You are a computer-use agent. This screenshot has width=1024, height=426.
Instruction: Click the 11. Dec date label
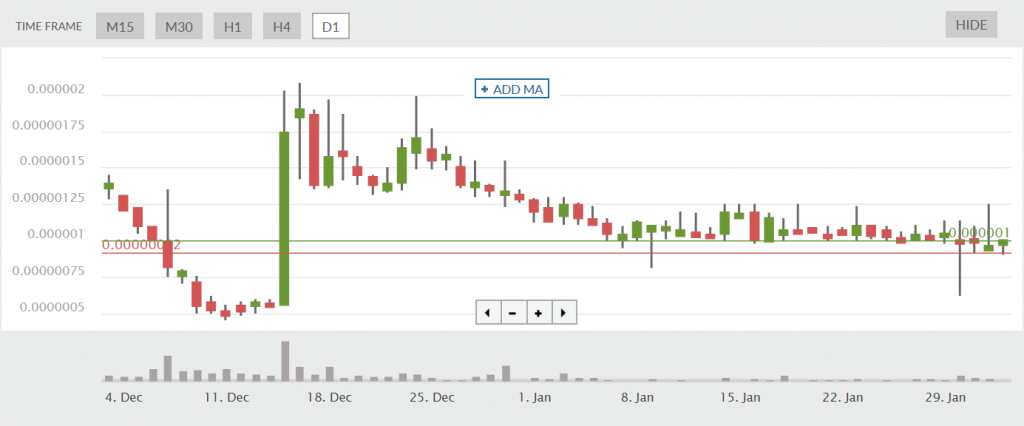(226, 397)
